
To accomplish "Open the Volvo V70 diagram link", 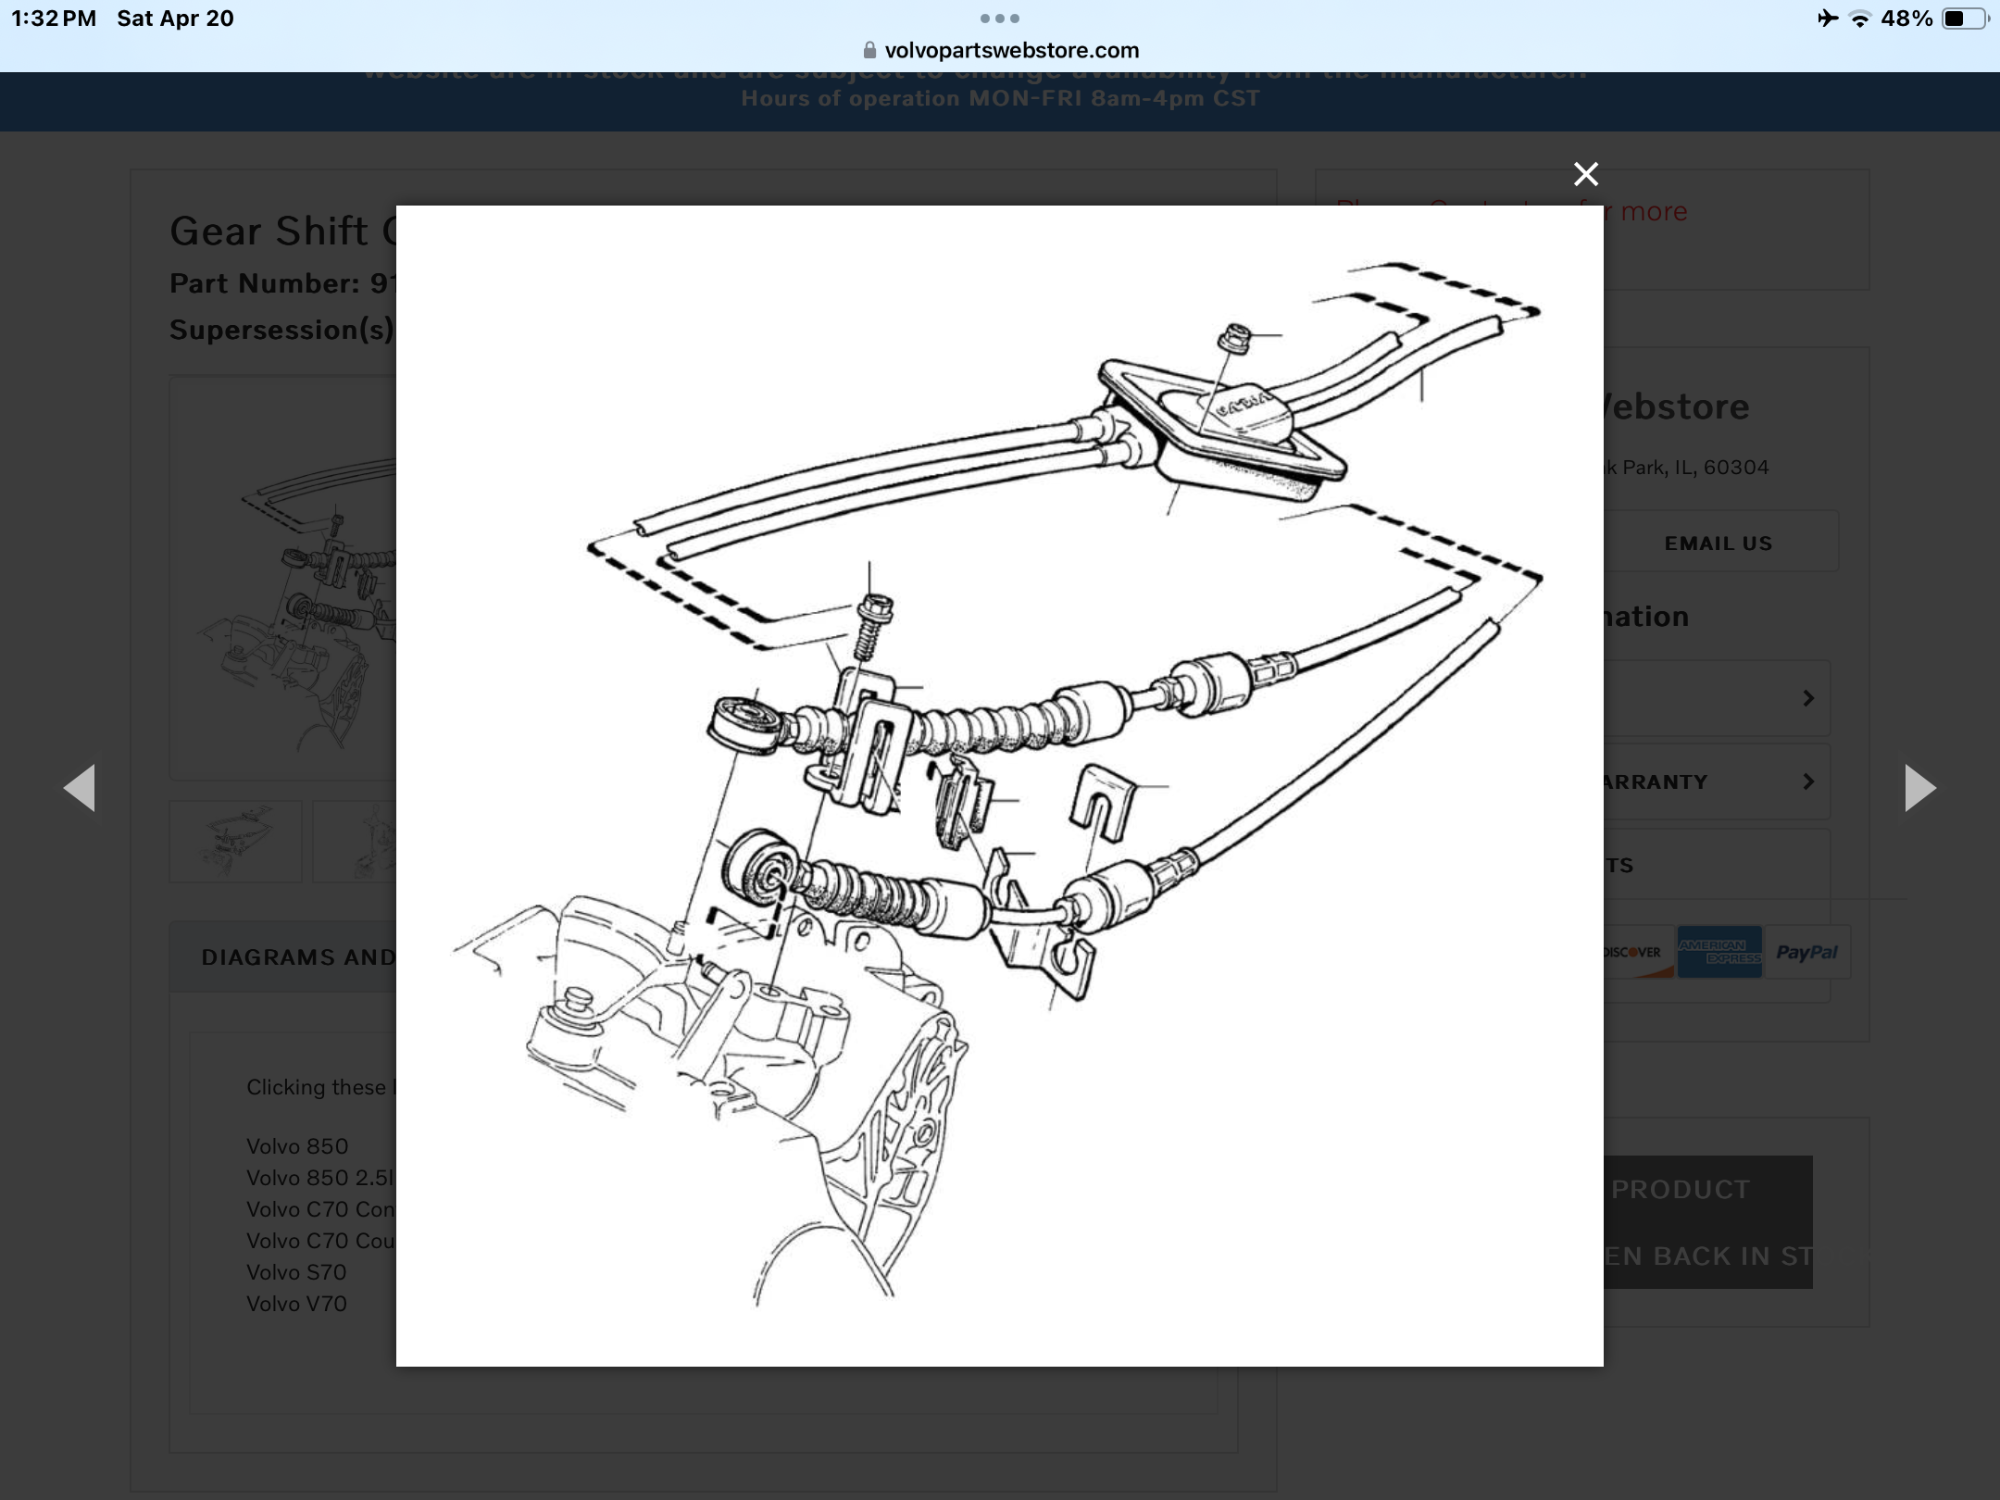I will tap(296, 1303).
